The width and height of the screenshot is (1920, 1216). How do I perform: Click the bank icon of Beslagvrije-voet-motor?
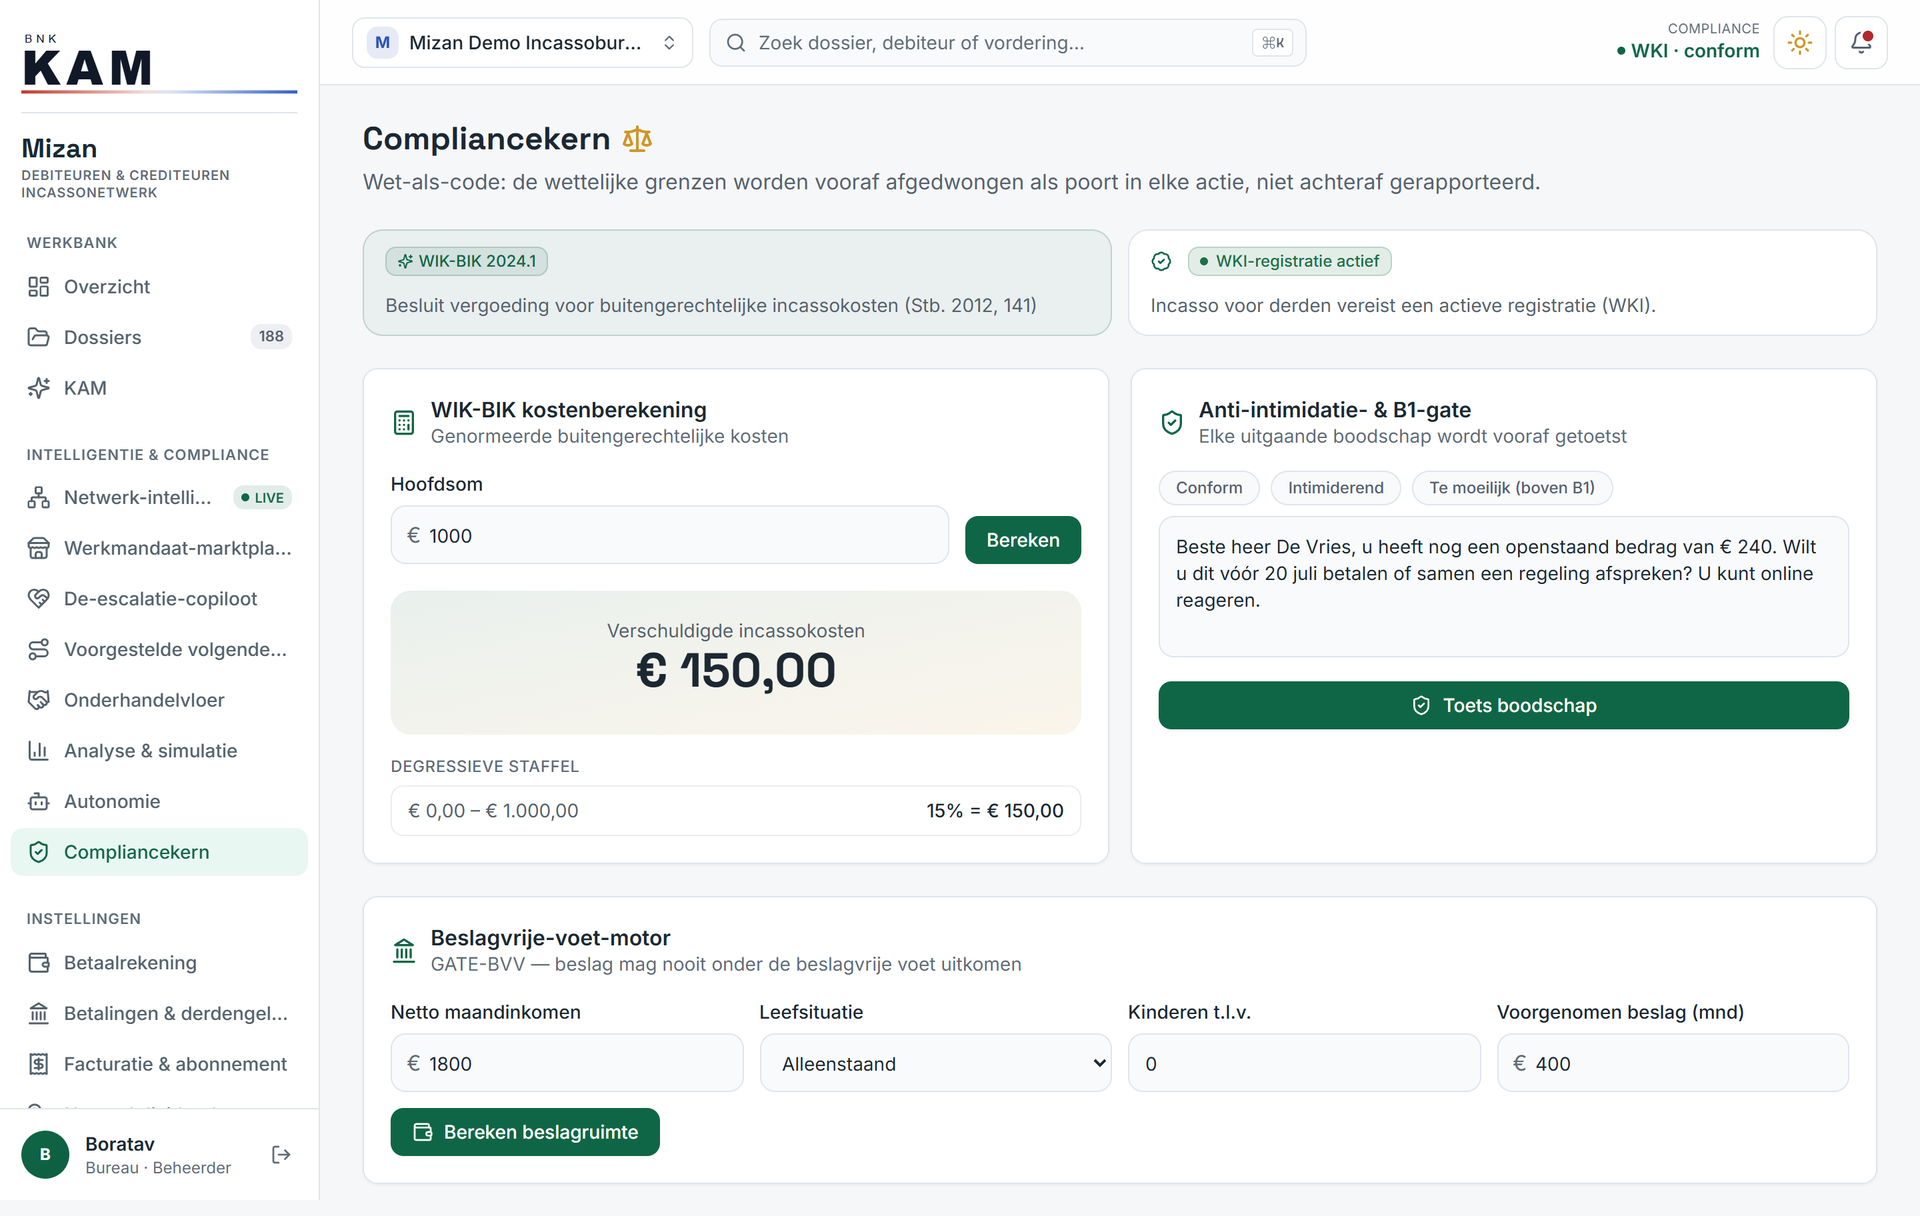(404, 951)
